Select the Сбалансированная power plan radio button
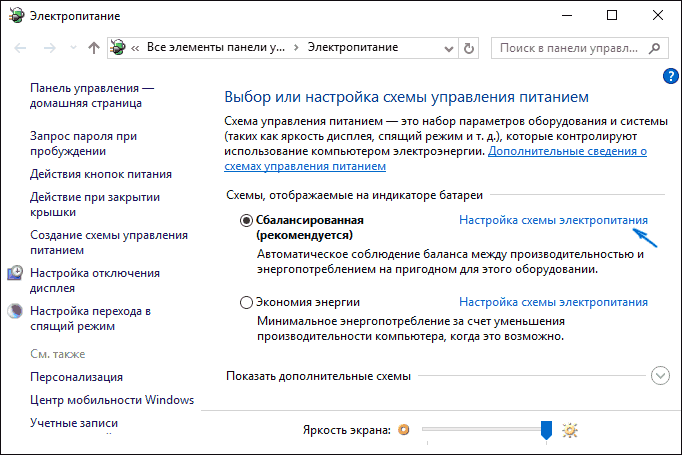The image size is (682, 455). (x=246, y=221)
